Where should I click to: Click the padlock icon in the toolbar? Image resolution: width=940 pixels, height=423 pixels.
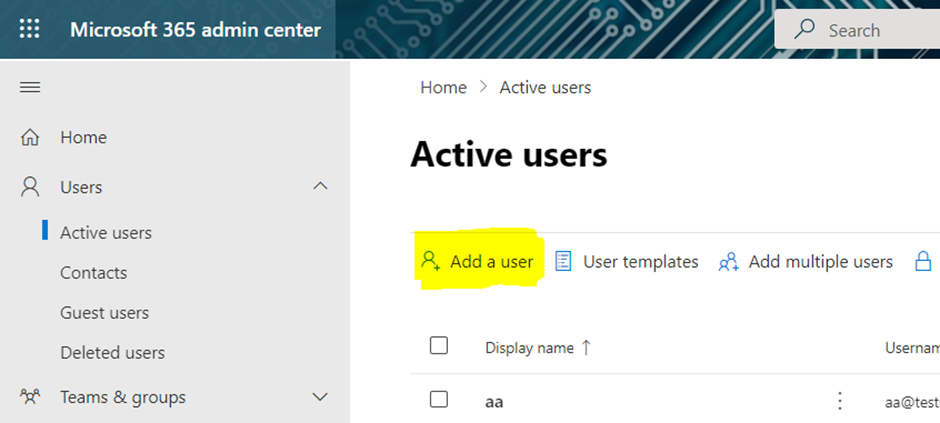click(x=923, y=262)
